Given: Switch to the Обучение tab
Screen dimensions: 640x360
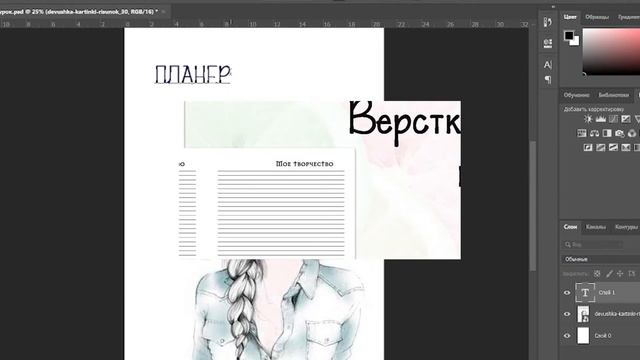Looking at the screenshot, I should click(x=576, y=95).
